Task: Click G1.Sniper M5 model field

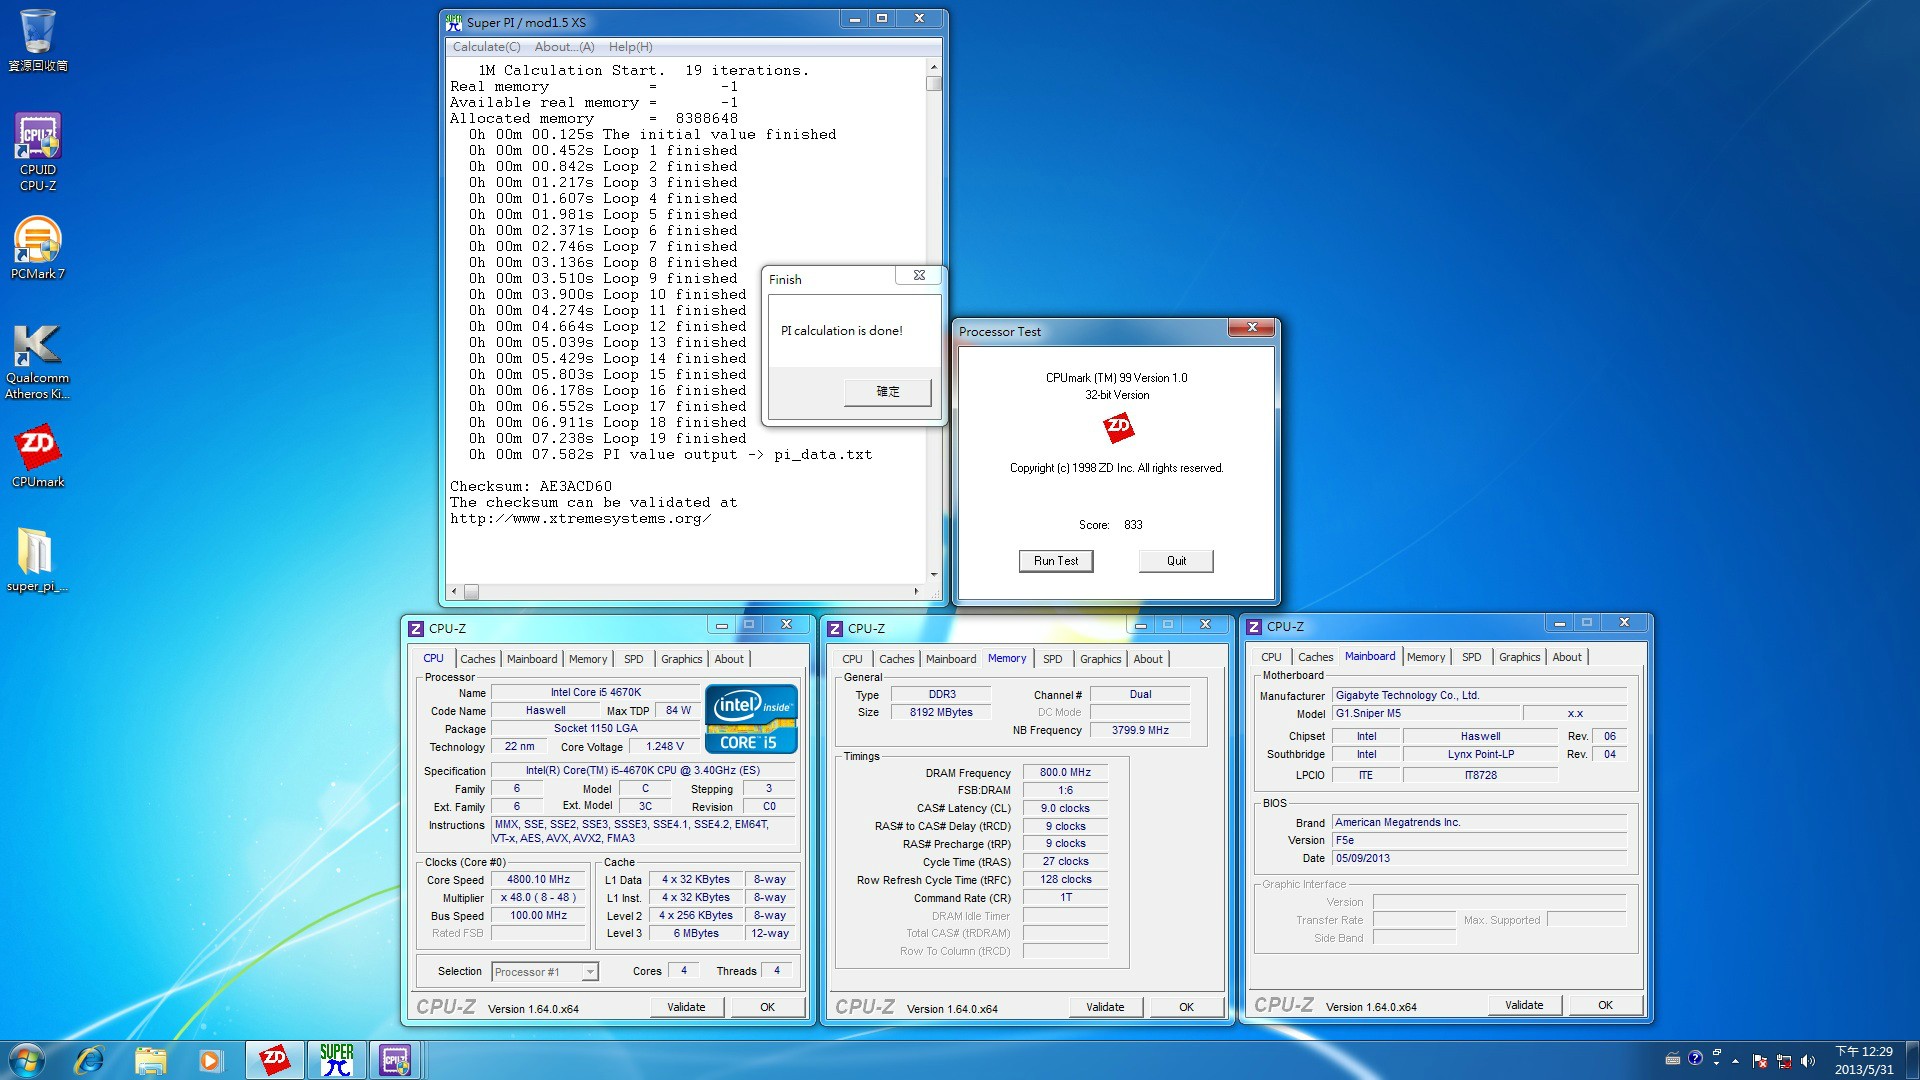Action: (x=1426, y=713)
